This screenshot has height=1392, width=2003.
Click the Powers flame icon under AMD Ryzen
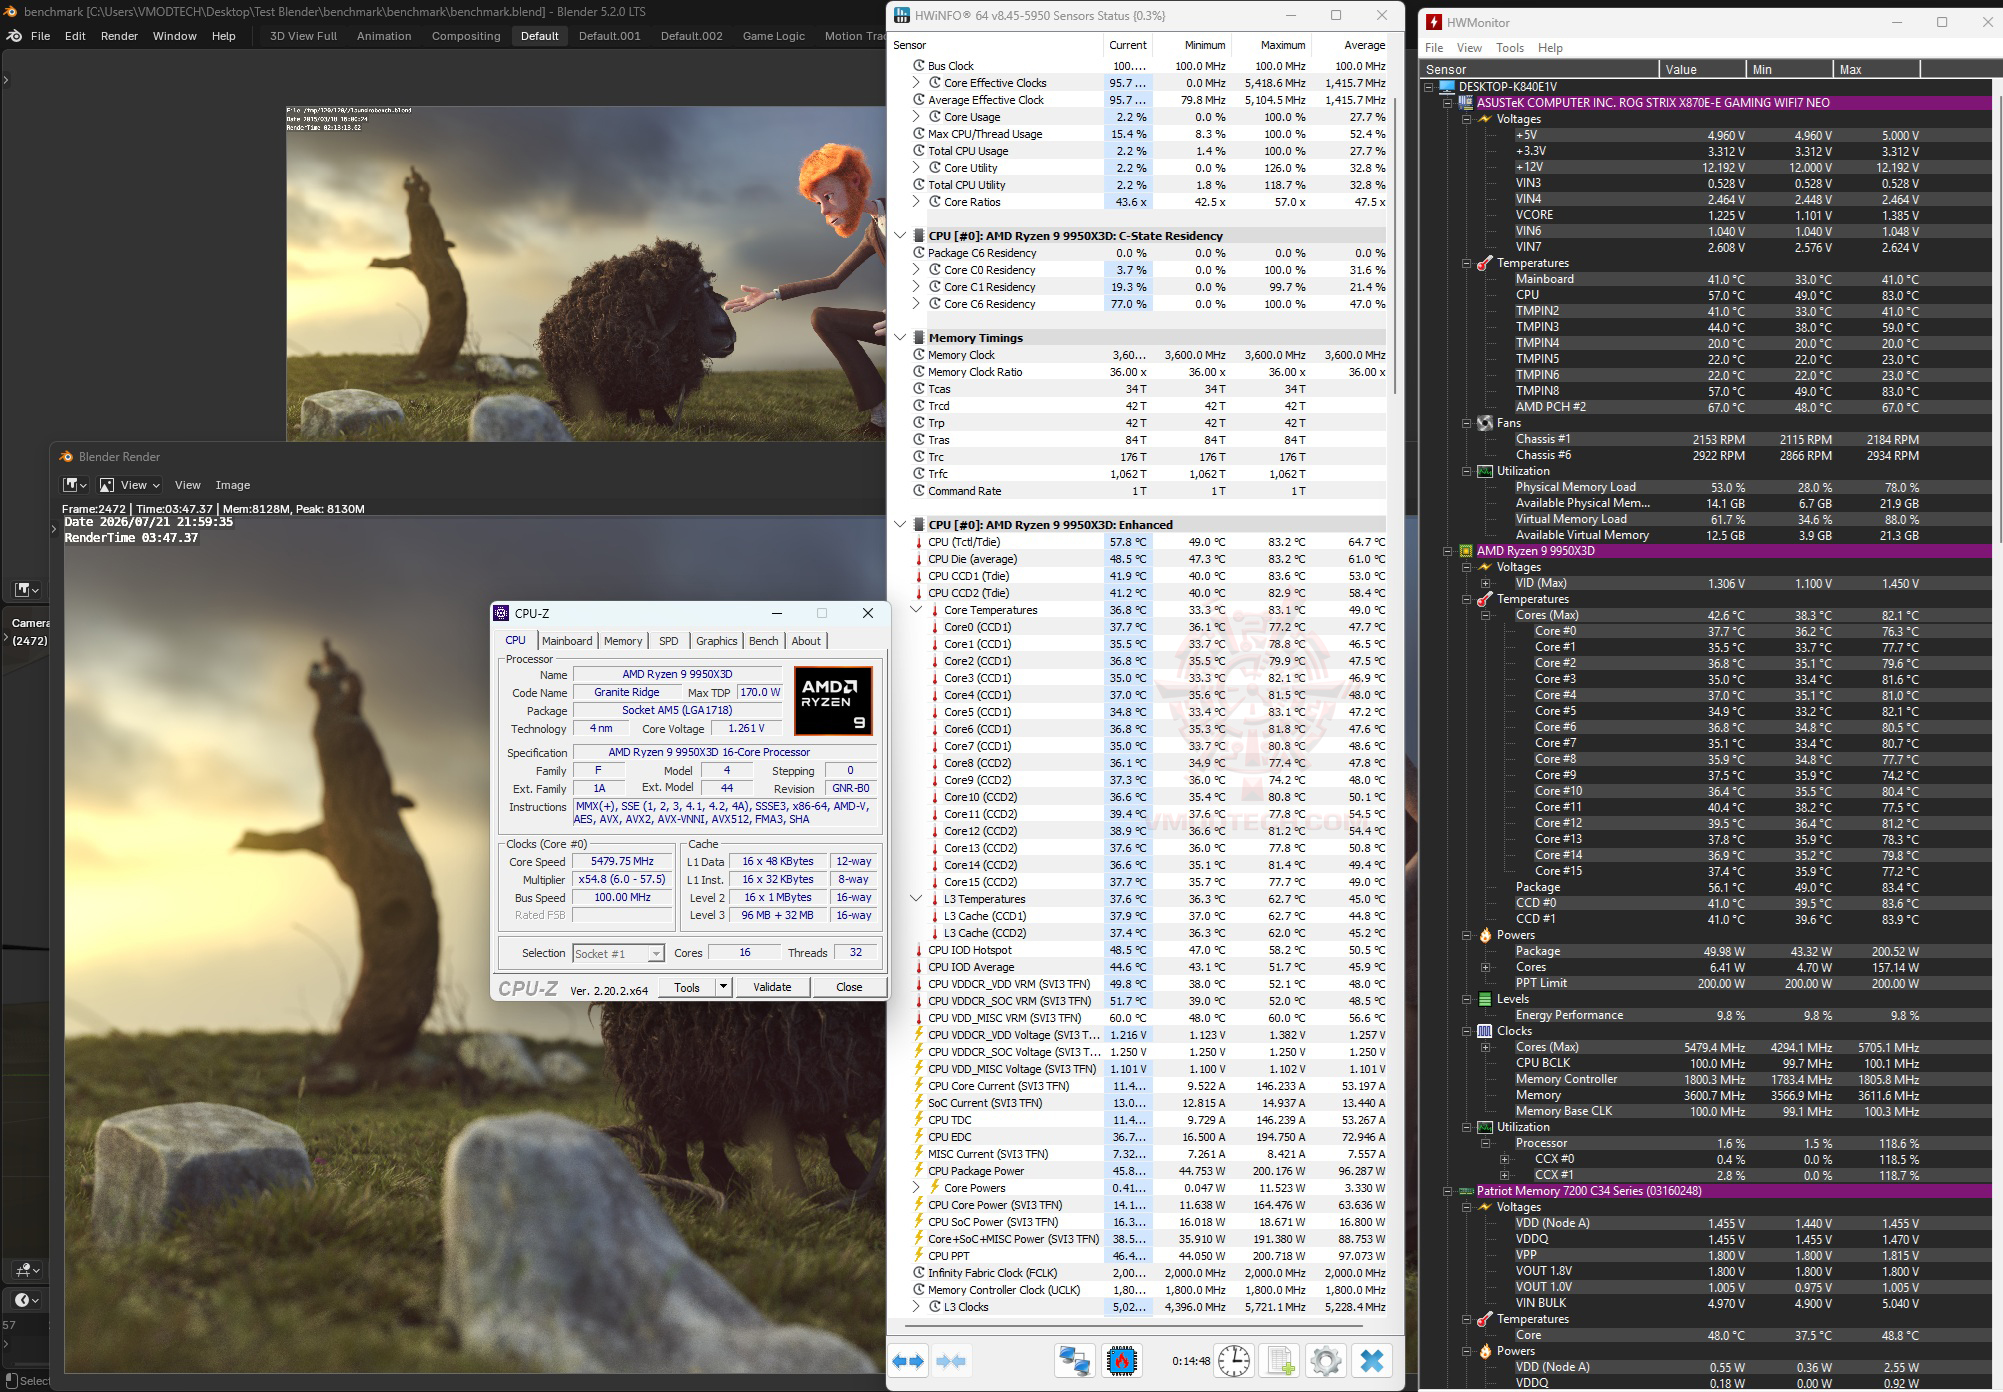pyautogui.click(x=1485, y=935)
